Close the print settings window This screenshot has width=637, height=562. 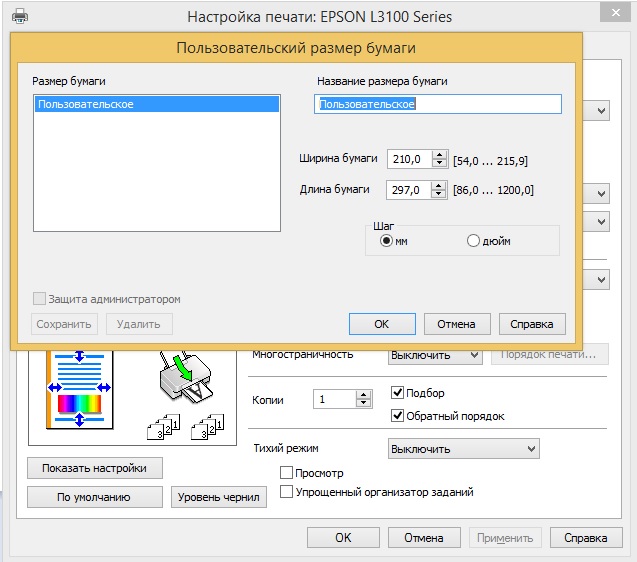(615, 13)
